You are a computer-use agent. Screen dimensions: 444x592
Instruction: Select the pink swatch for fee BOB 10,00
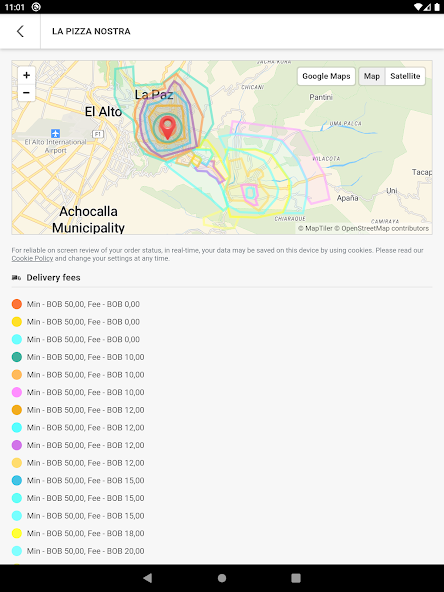(x=17, y=392)
